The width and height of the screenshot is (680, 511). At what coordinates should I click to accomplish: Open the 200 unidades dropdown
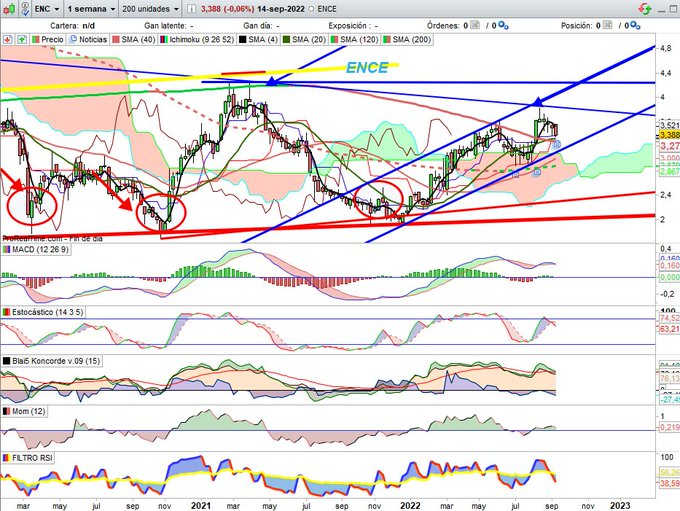[150, 9]
